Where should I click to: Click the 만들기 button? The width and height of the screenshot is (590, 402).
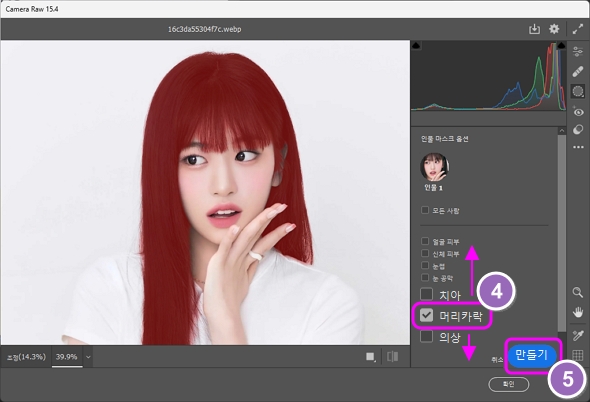click(x=531, y=355)
